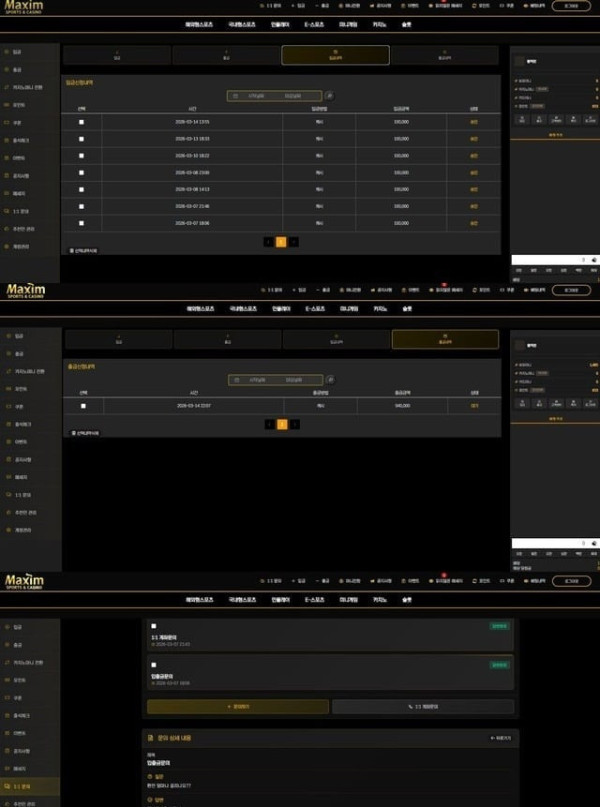The height and width of the screenshot is (807, 600).
Task: Click 뒤로가기 in the 문의 상세 내용 header
Action: point(501,738)
